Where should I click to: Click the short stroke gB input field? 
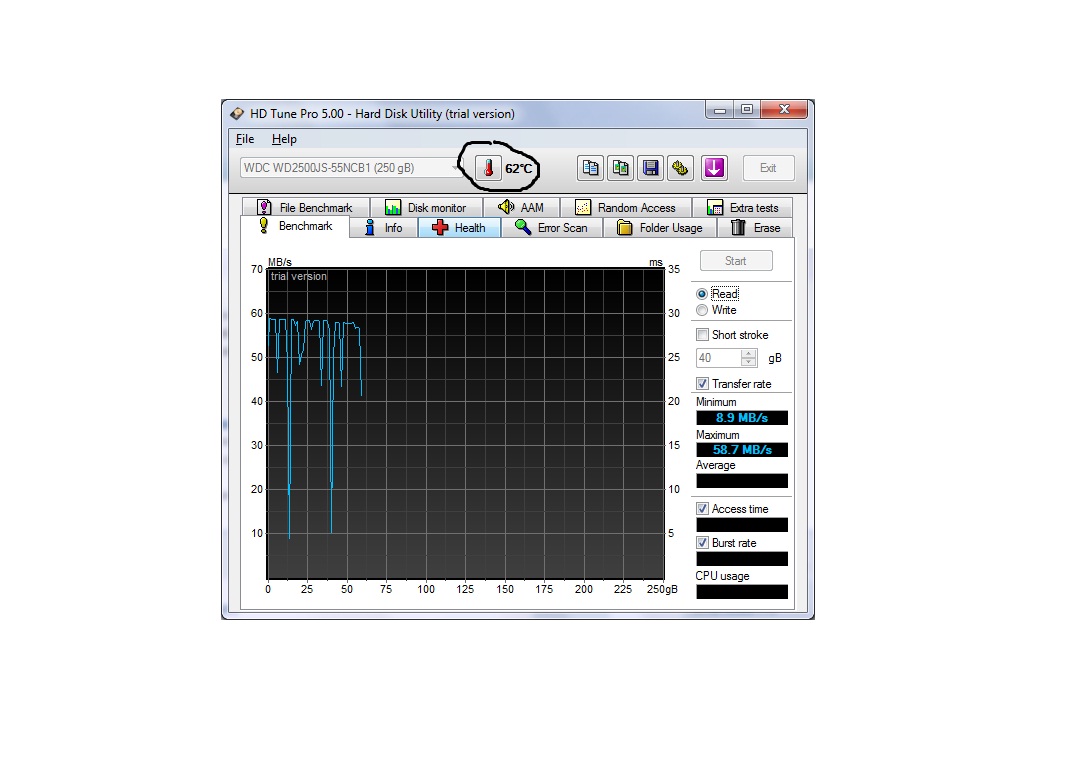coord(719,358)
